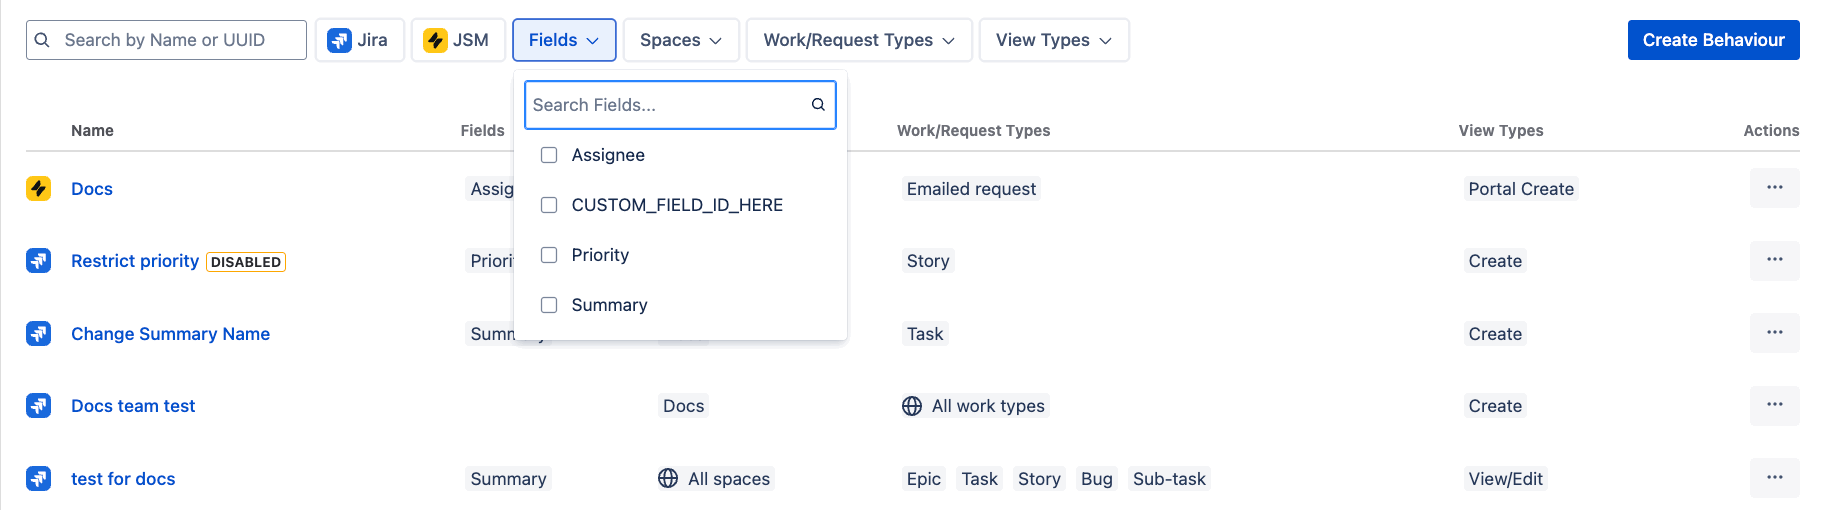Tick the Summary checkbox in Fields list
The height and width of the screenshot is (510, 1823).
pyautogui.click(x=549, y=305)
